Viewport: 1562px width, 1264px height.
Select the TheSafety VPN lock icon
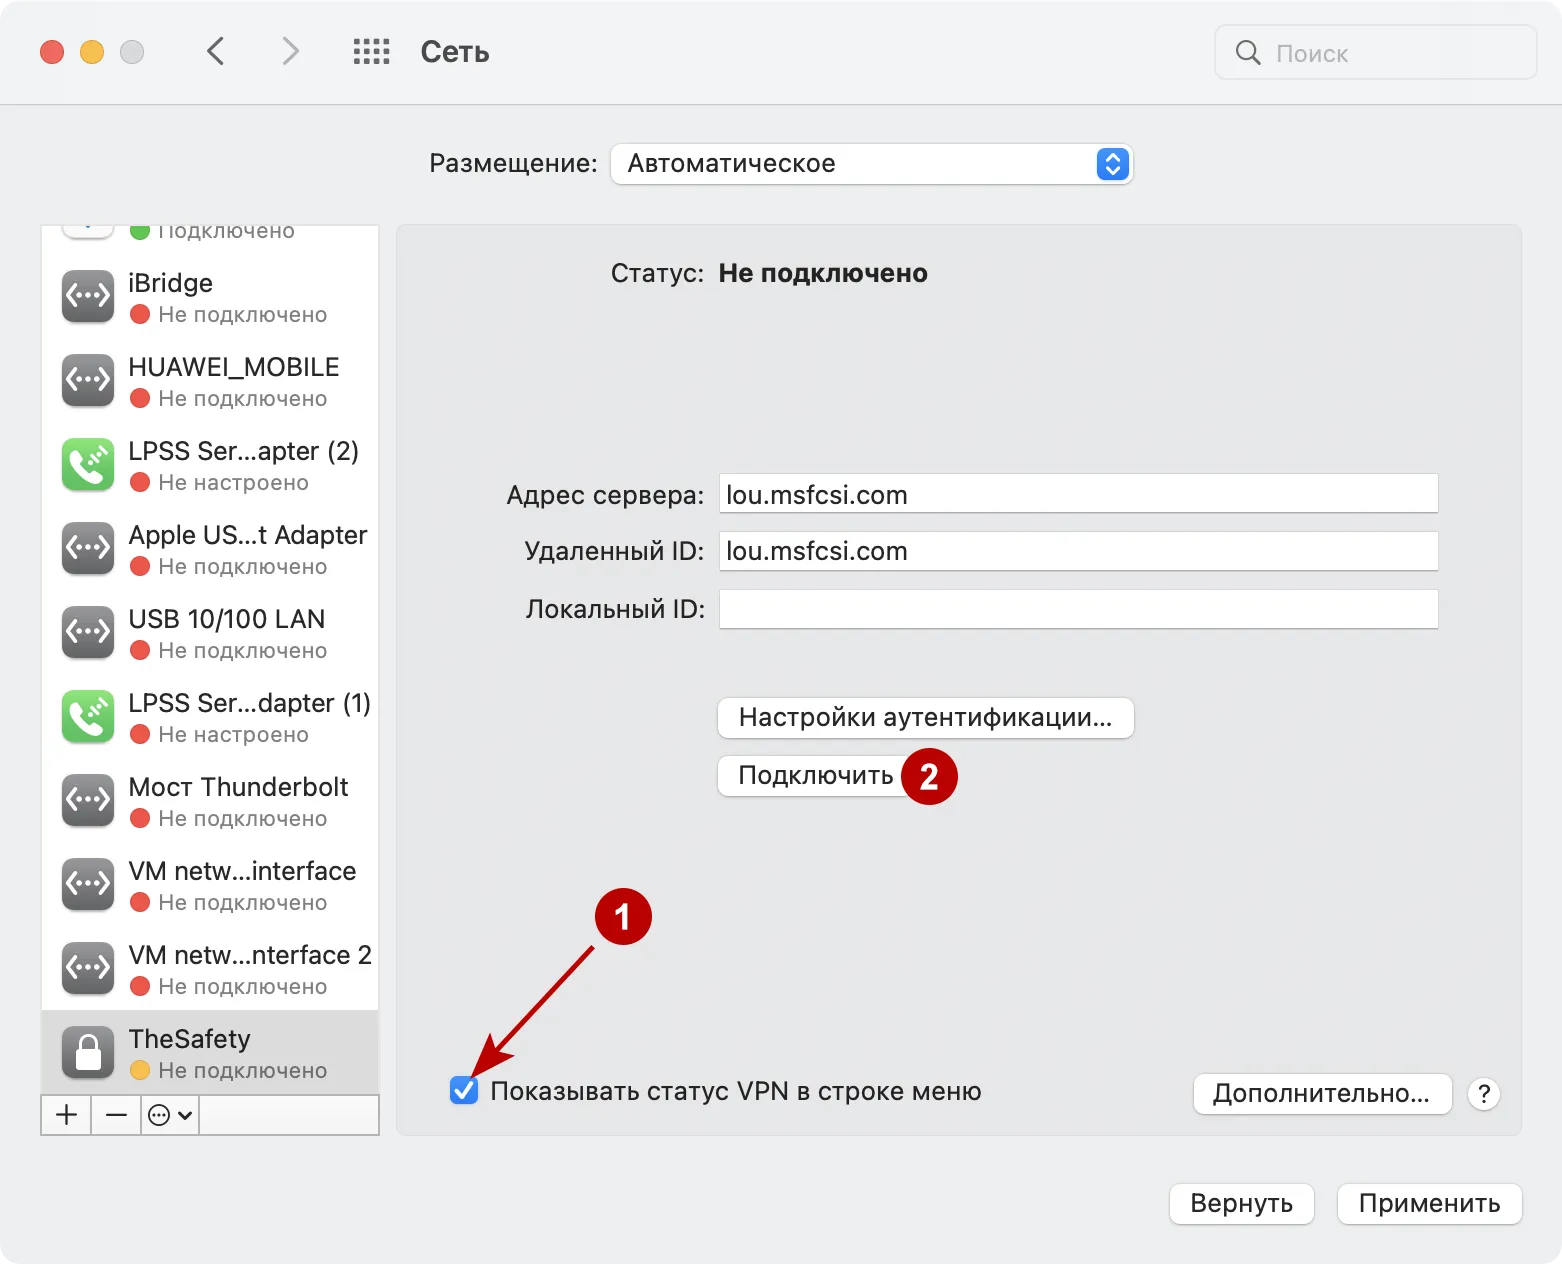tap(87, 1052)
